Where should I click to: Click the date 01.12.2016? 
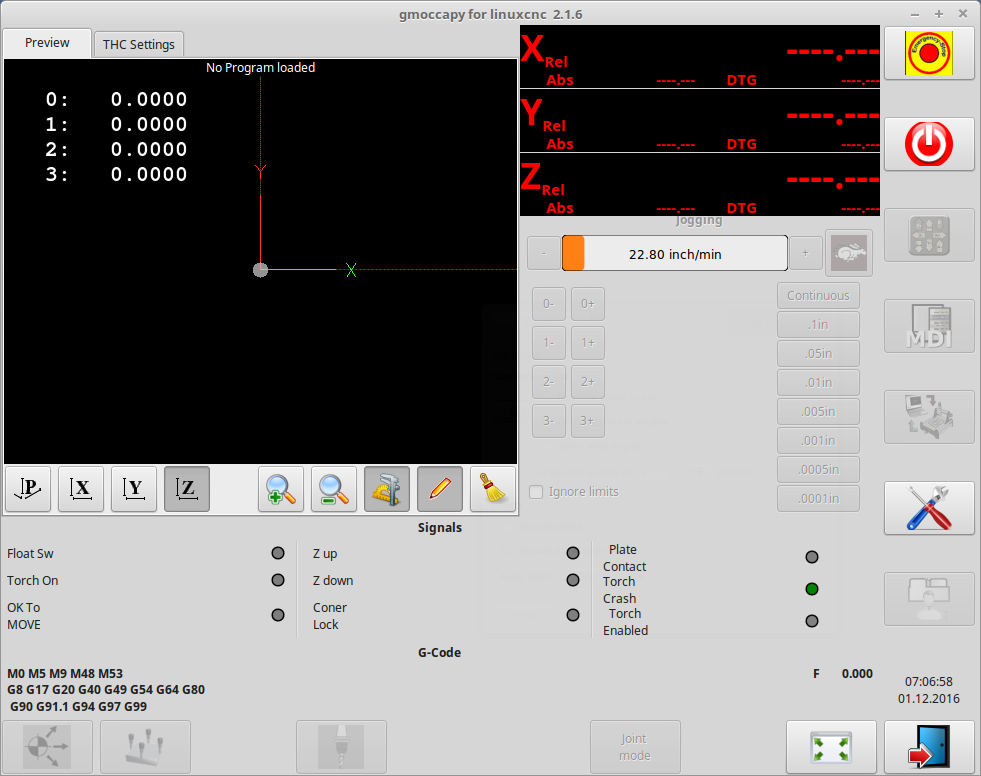(x=928, y=698)
